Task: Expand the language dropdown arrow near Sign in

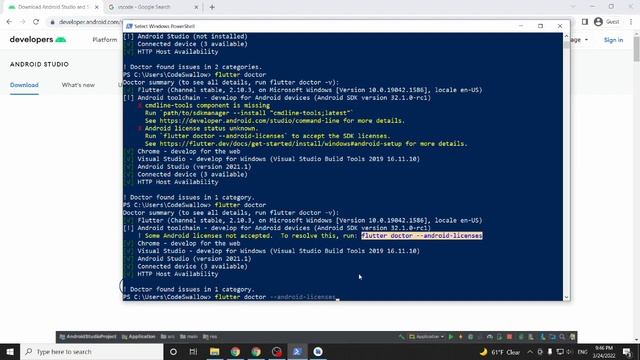Action: pos(586,40)
